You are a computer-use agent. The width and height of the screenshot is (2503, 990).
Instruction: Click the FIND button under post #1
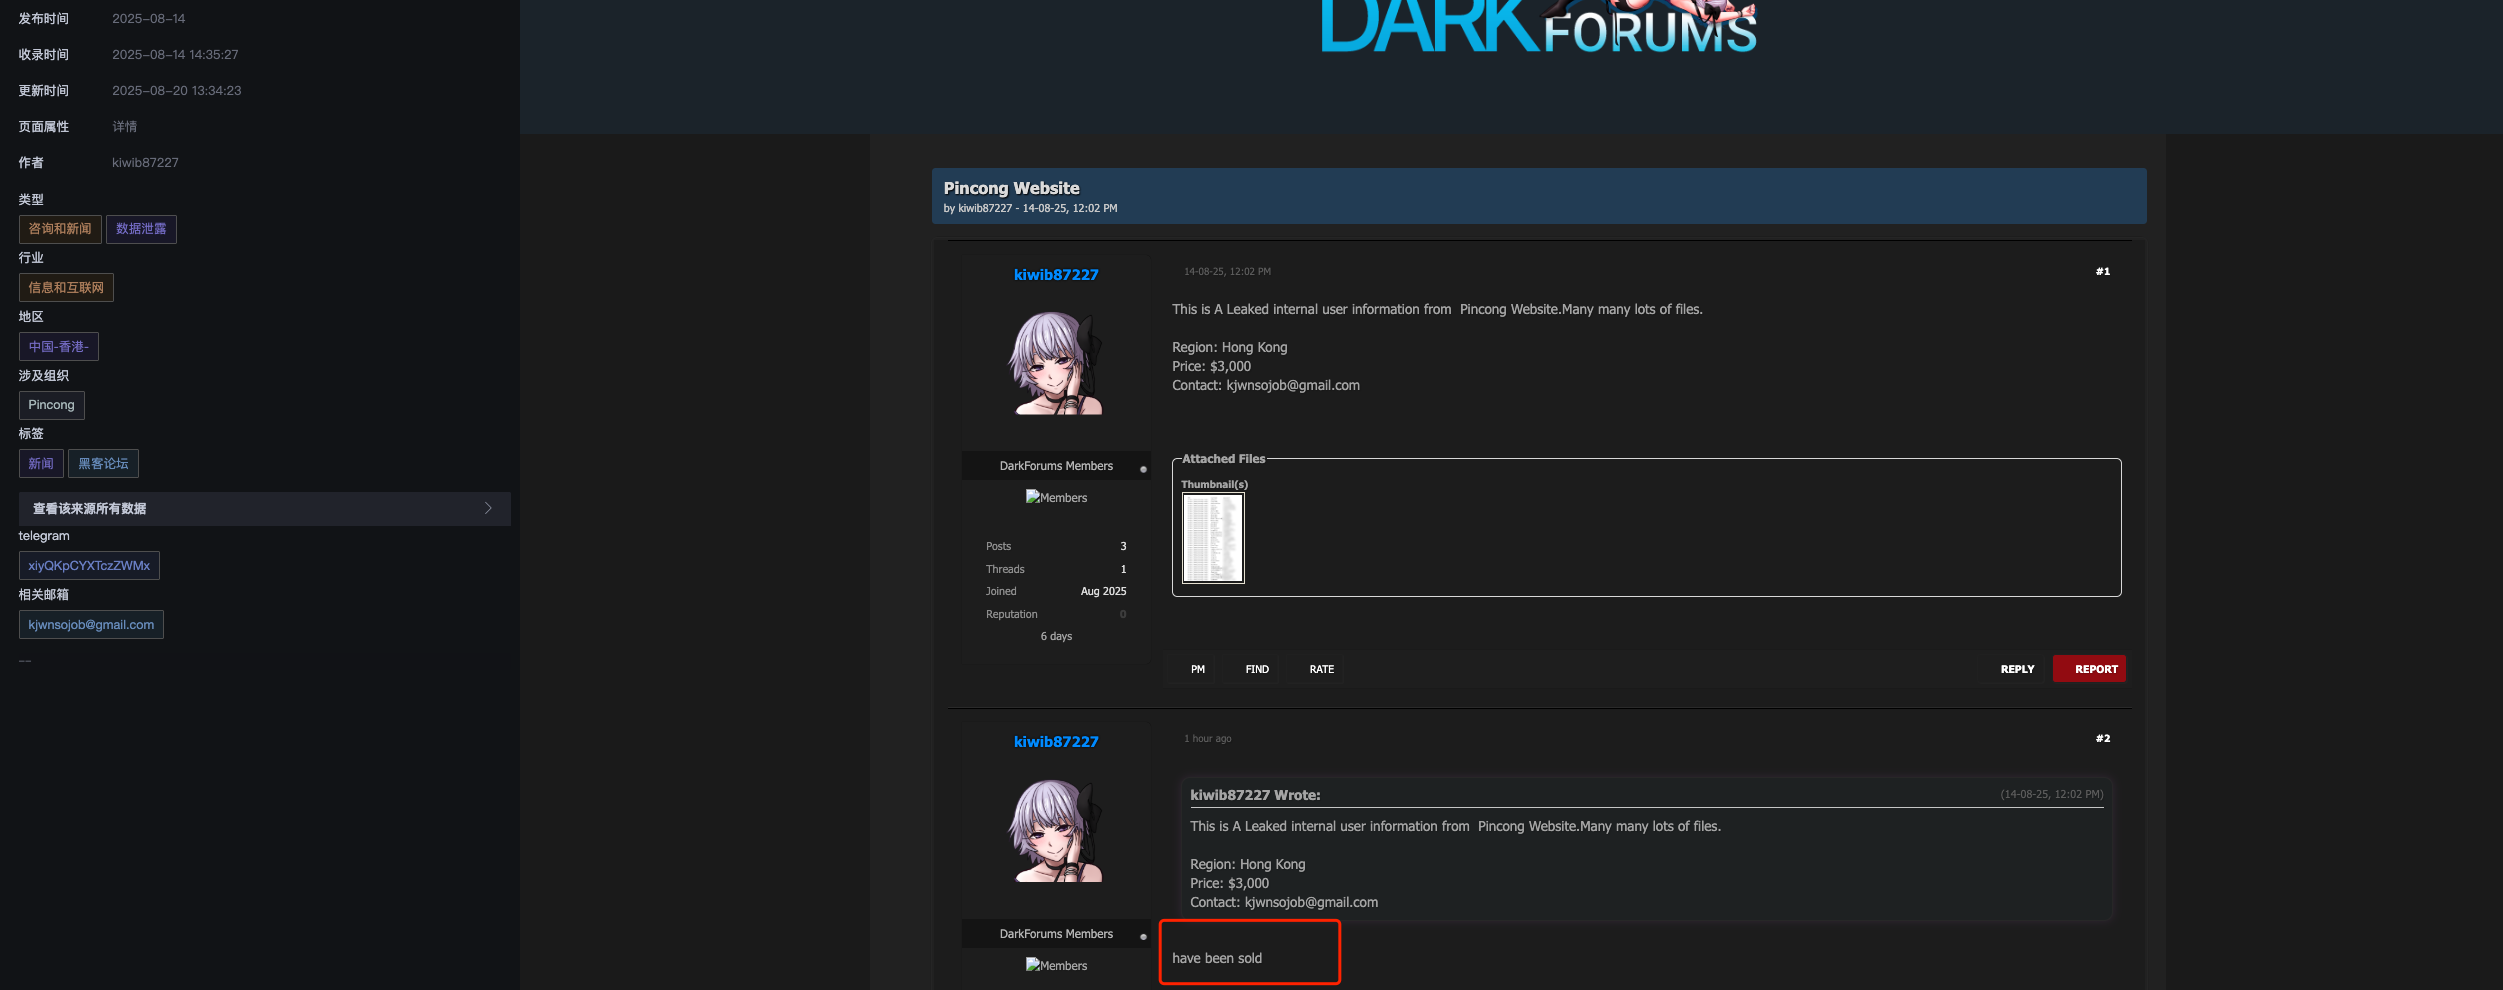tap(1257, 669)
